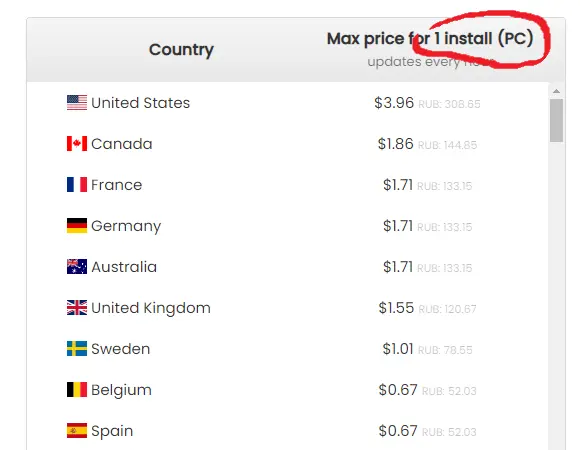Click the Germany flag icon
580x450 pixels.
pyautogui.click(x=77, y=226)
